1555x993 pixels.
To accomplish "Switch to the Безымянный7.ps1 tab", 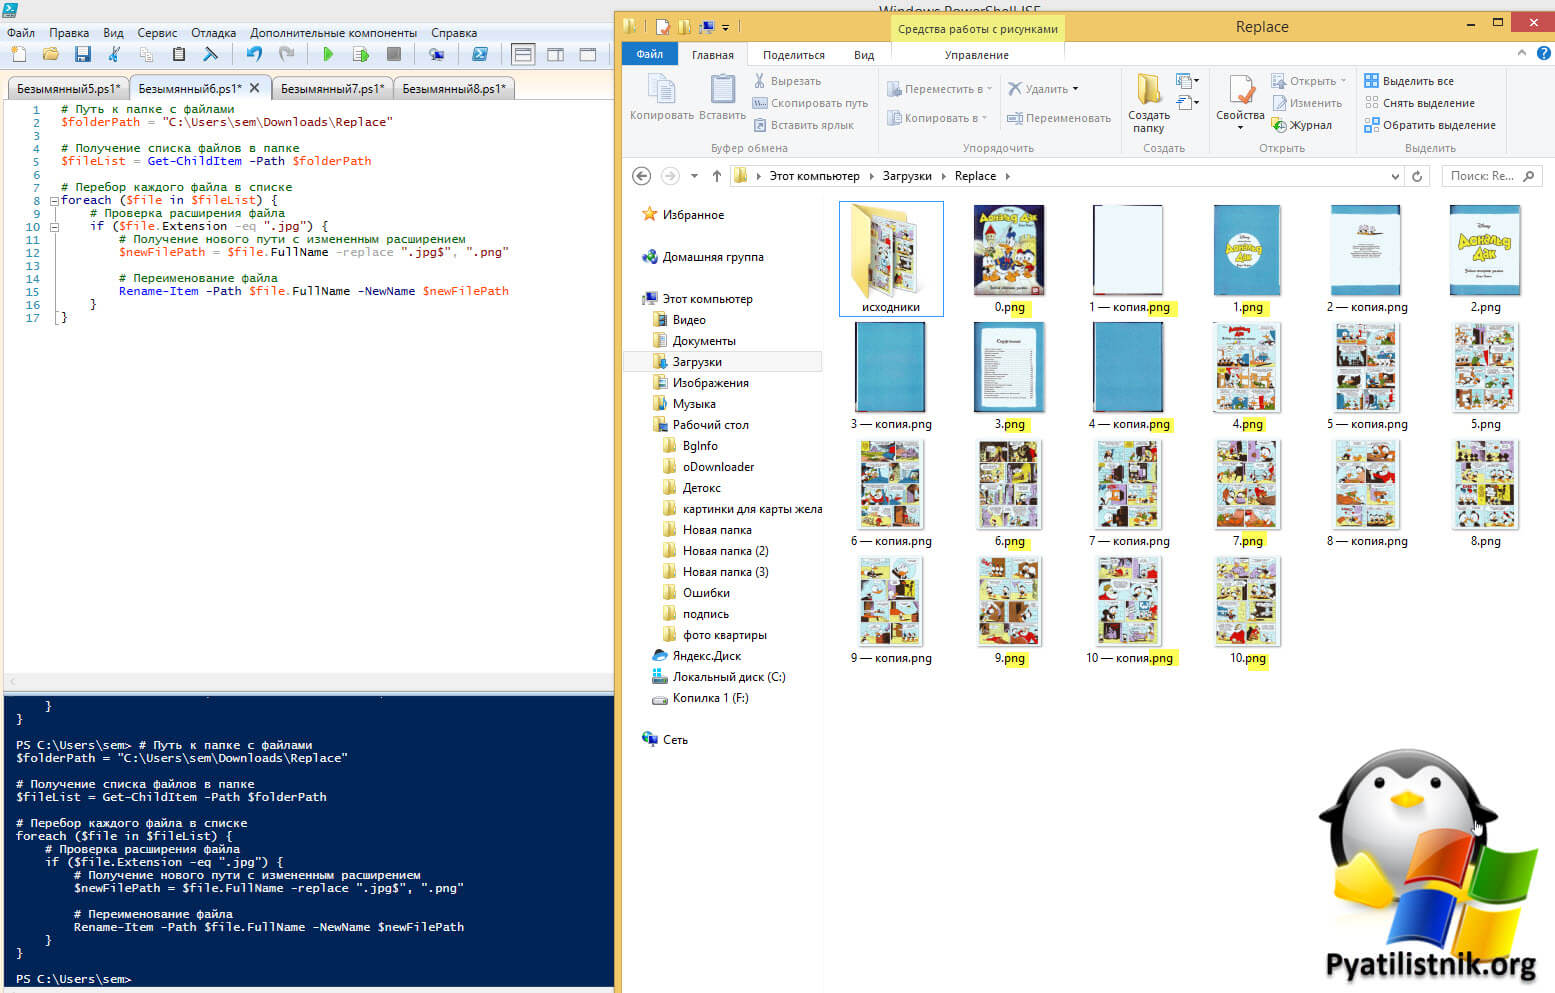I will [331, 89].
